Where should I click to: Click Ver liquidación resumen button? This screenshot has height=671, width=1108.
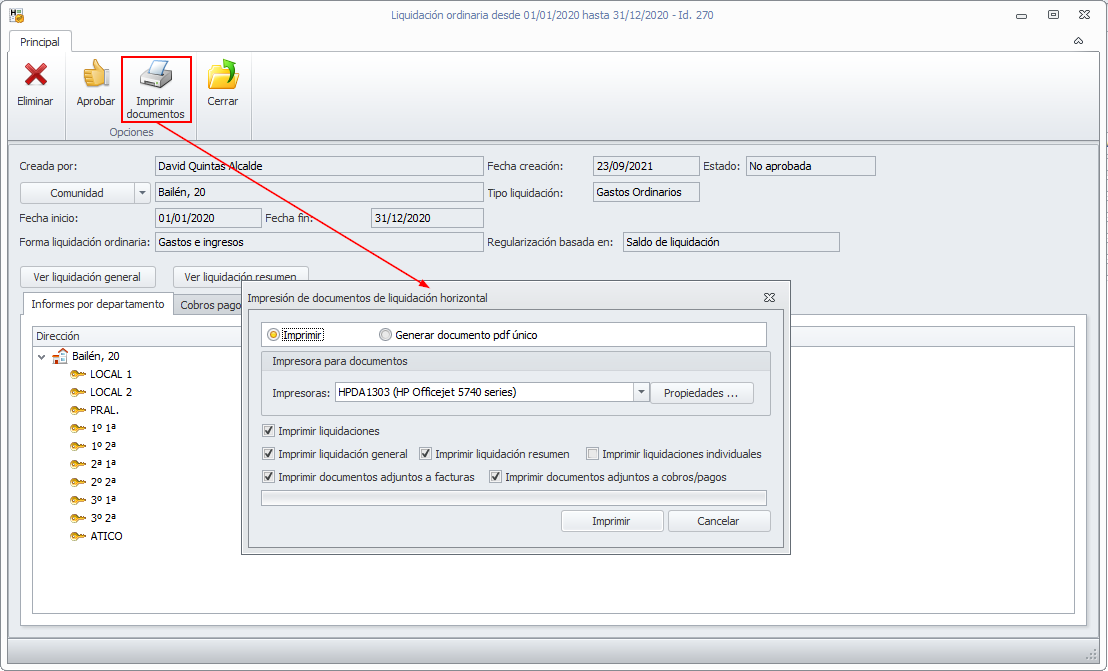pyautogui.click(x=240, y=276)
